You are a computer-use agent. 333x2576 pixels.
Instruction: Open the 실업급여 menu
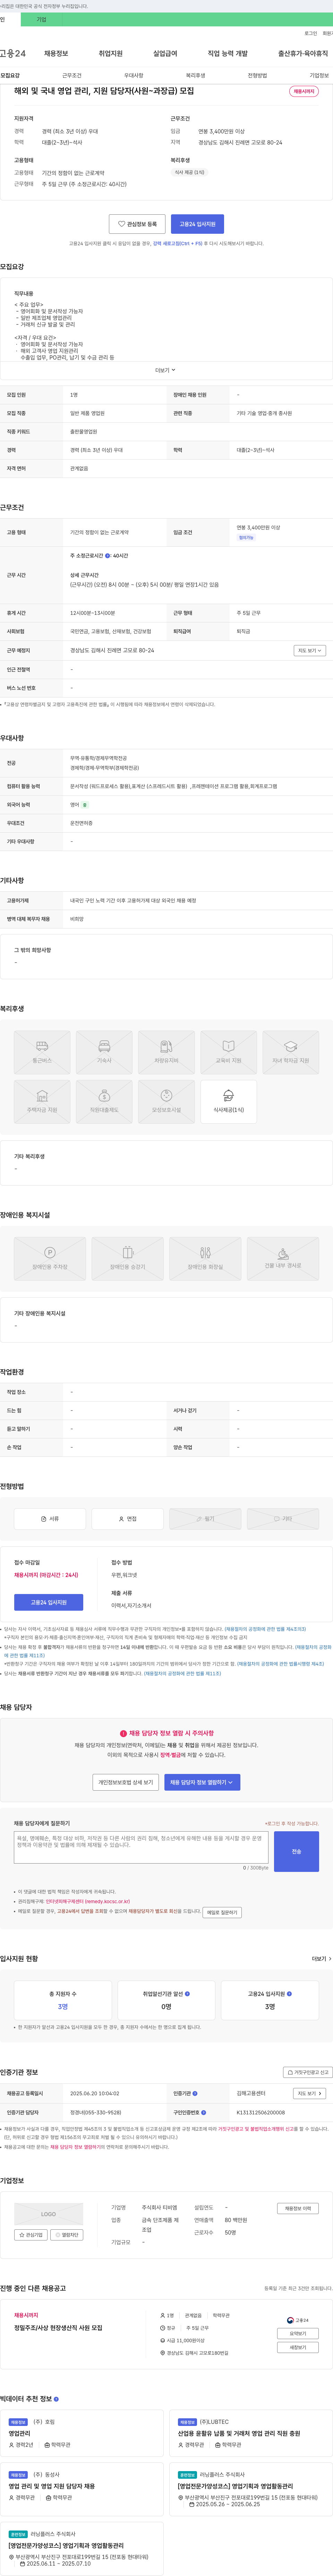(165, 53)
